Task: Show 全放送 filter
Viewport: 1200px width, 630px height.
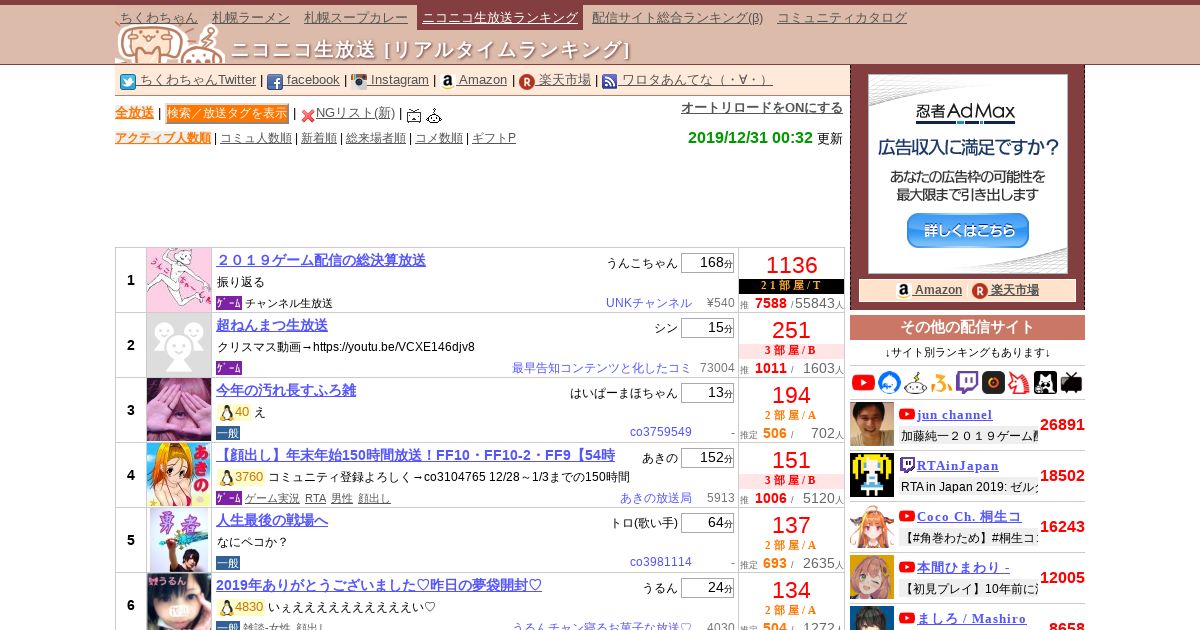Action: (134, 113)
